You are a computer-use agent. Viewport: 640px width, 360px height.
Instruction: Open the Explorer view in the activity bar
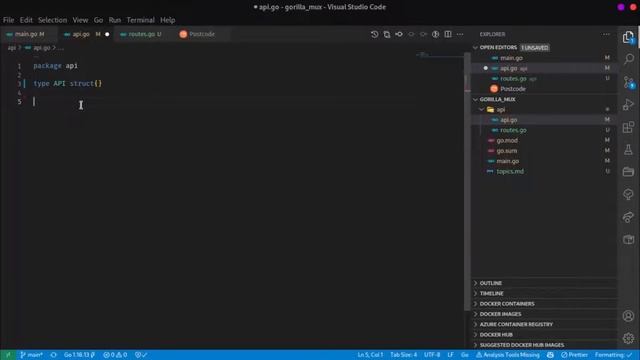tap(628, 37)
